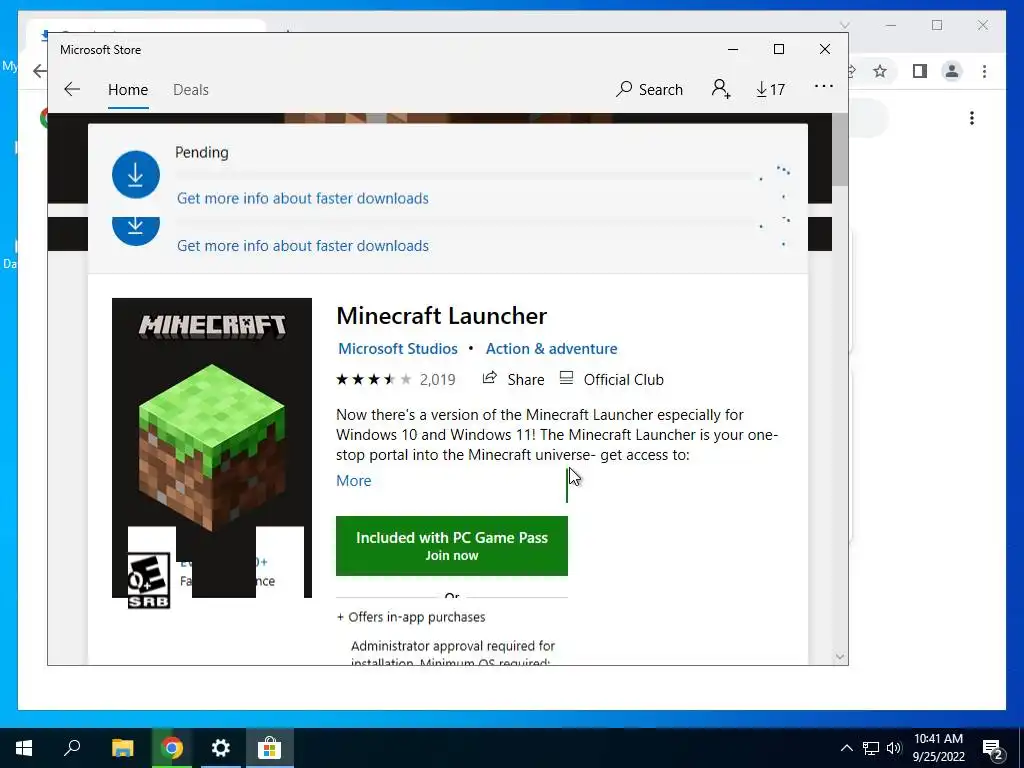This screenshot has height=768, width=1024.
Task: Click Chrome's tab search chevron
Action: (x=844, y=25)
